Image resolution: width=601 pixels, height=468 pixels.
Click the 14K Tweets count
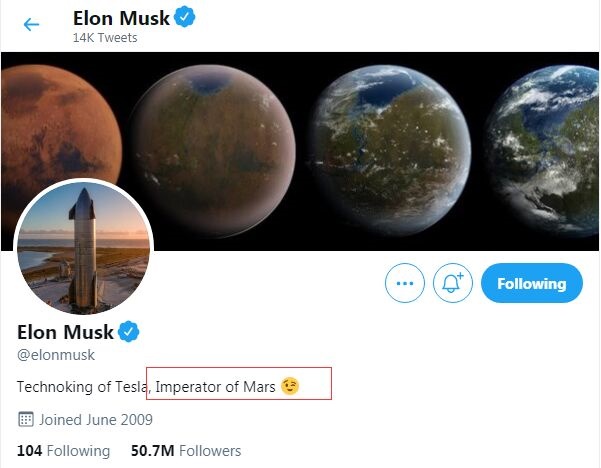105,38
